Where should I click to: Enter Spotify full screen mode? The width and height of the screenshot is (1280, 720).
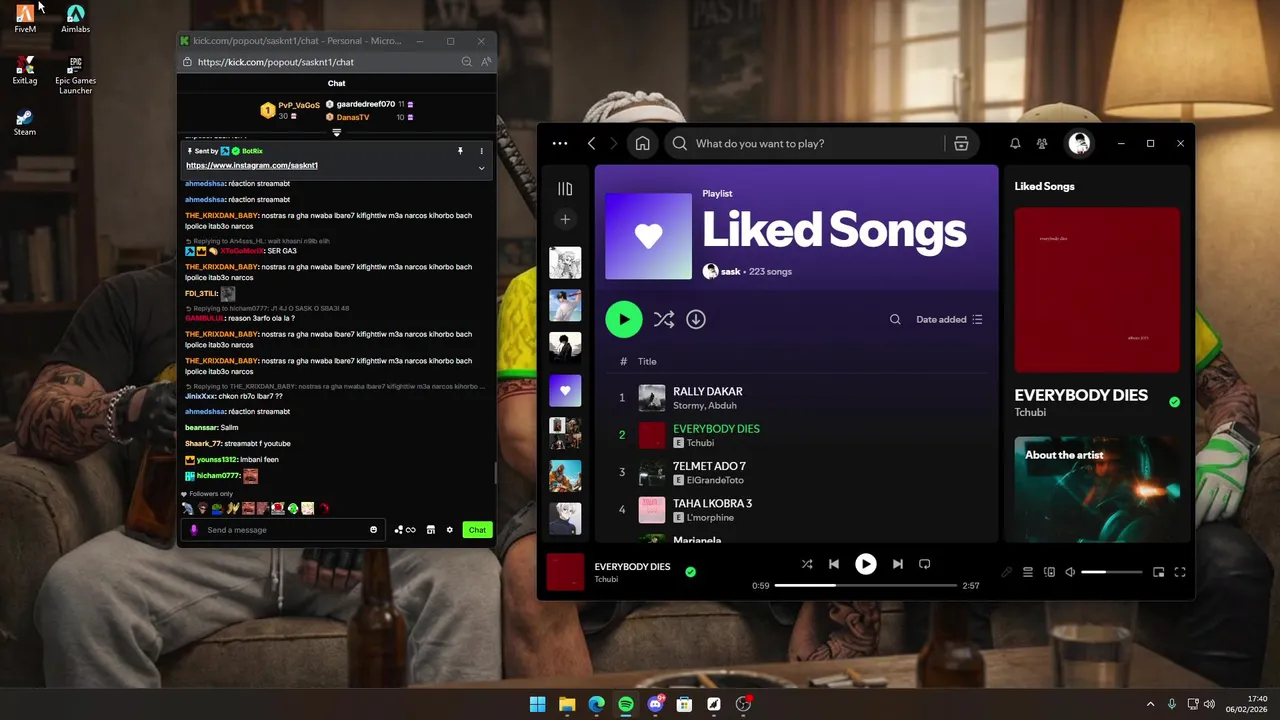click(1180, 572)
